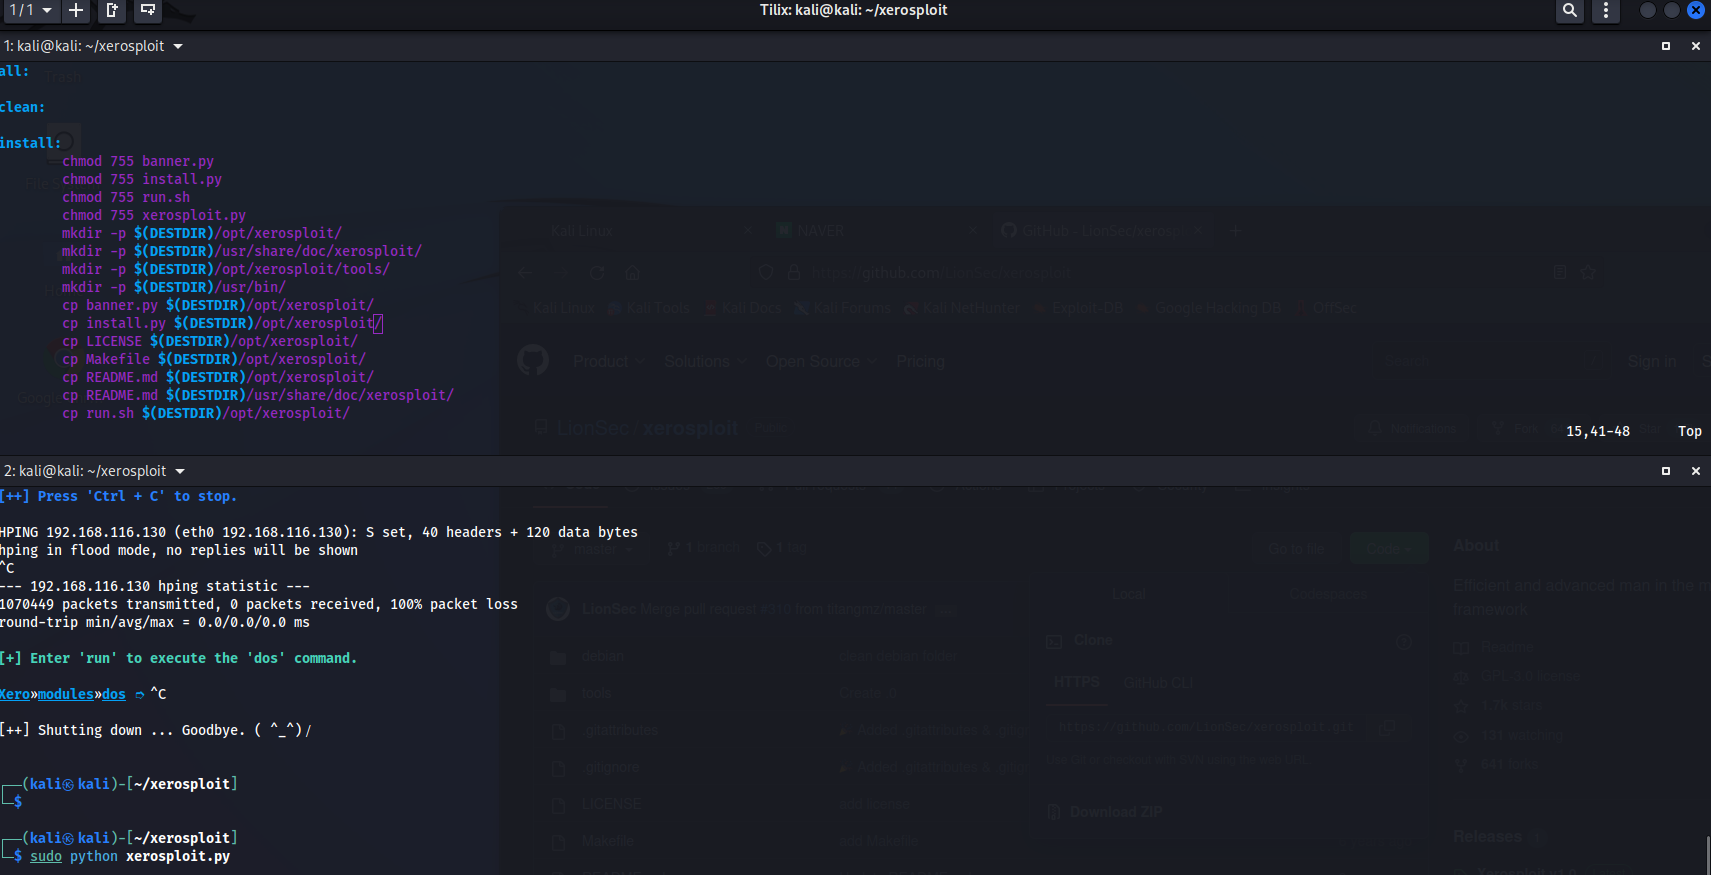Add a new session with the plus button
The height and width of the screenshot is (875, 1711).
[x=76, y=10]
